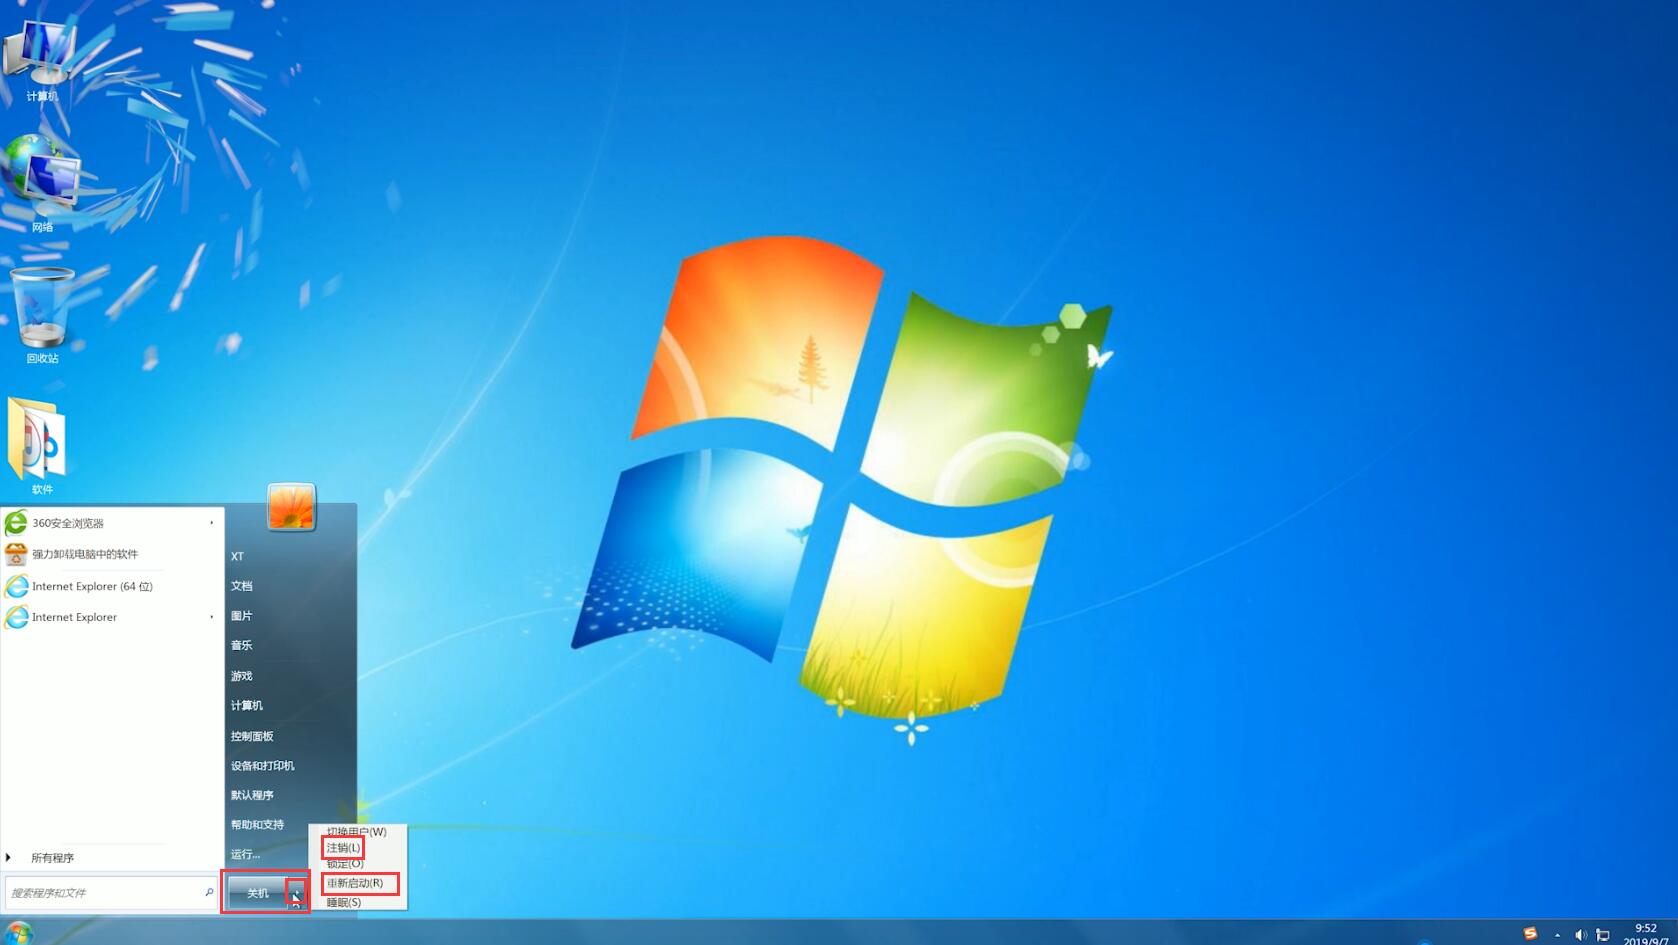Open 控制面板 control panel

pos(251,736)
